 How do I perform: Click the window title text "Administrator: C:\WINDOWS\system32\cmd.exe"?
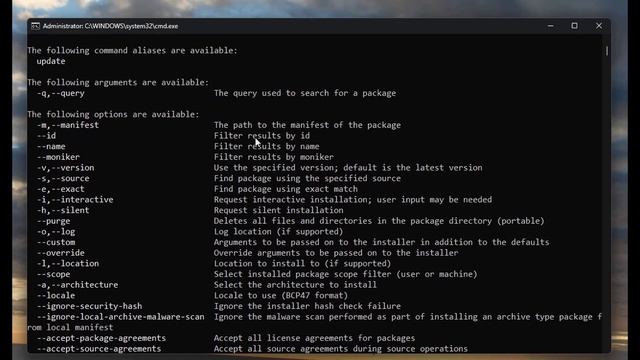pyautogui.click(x=110, y=26)
